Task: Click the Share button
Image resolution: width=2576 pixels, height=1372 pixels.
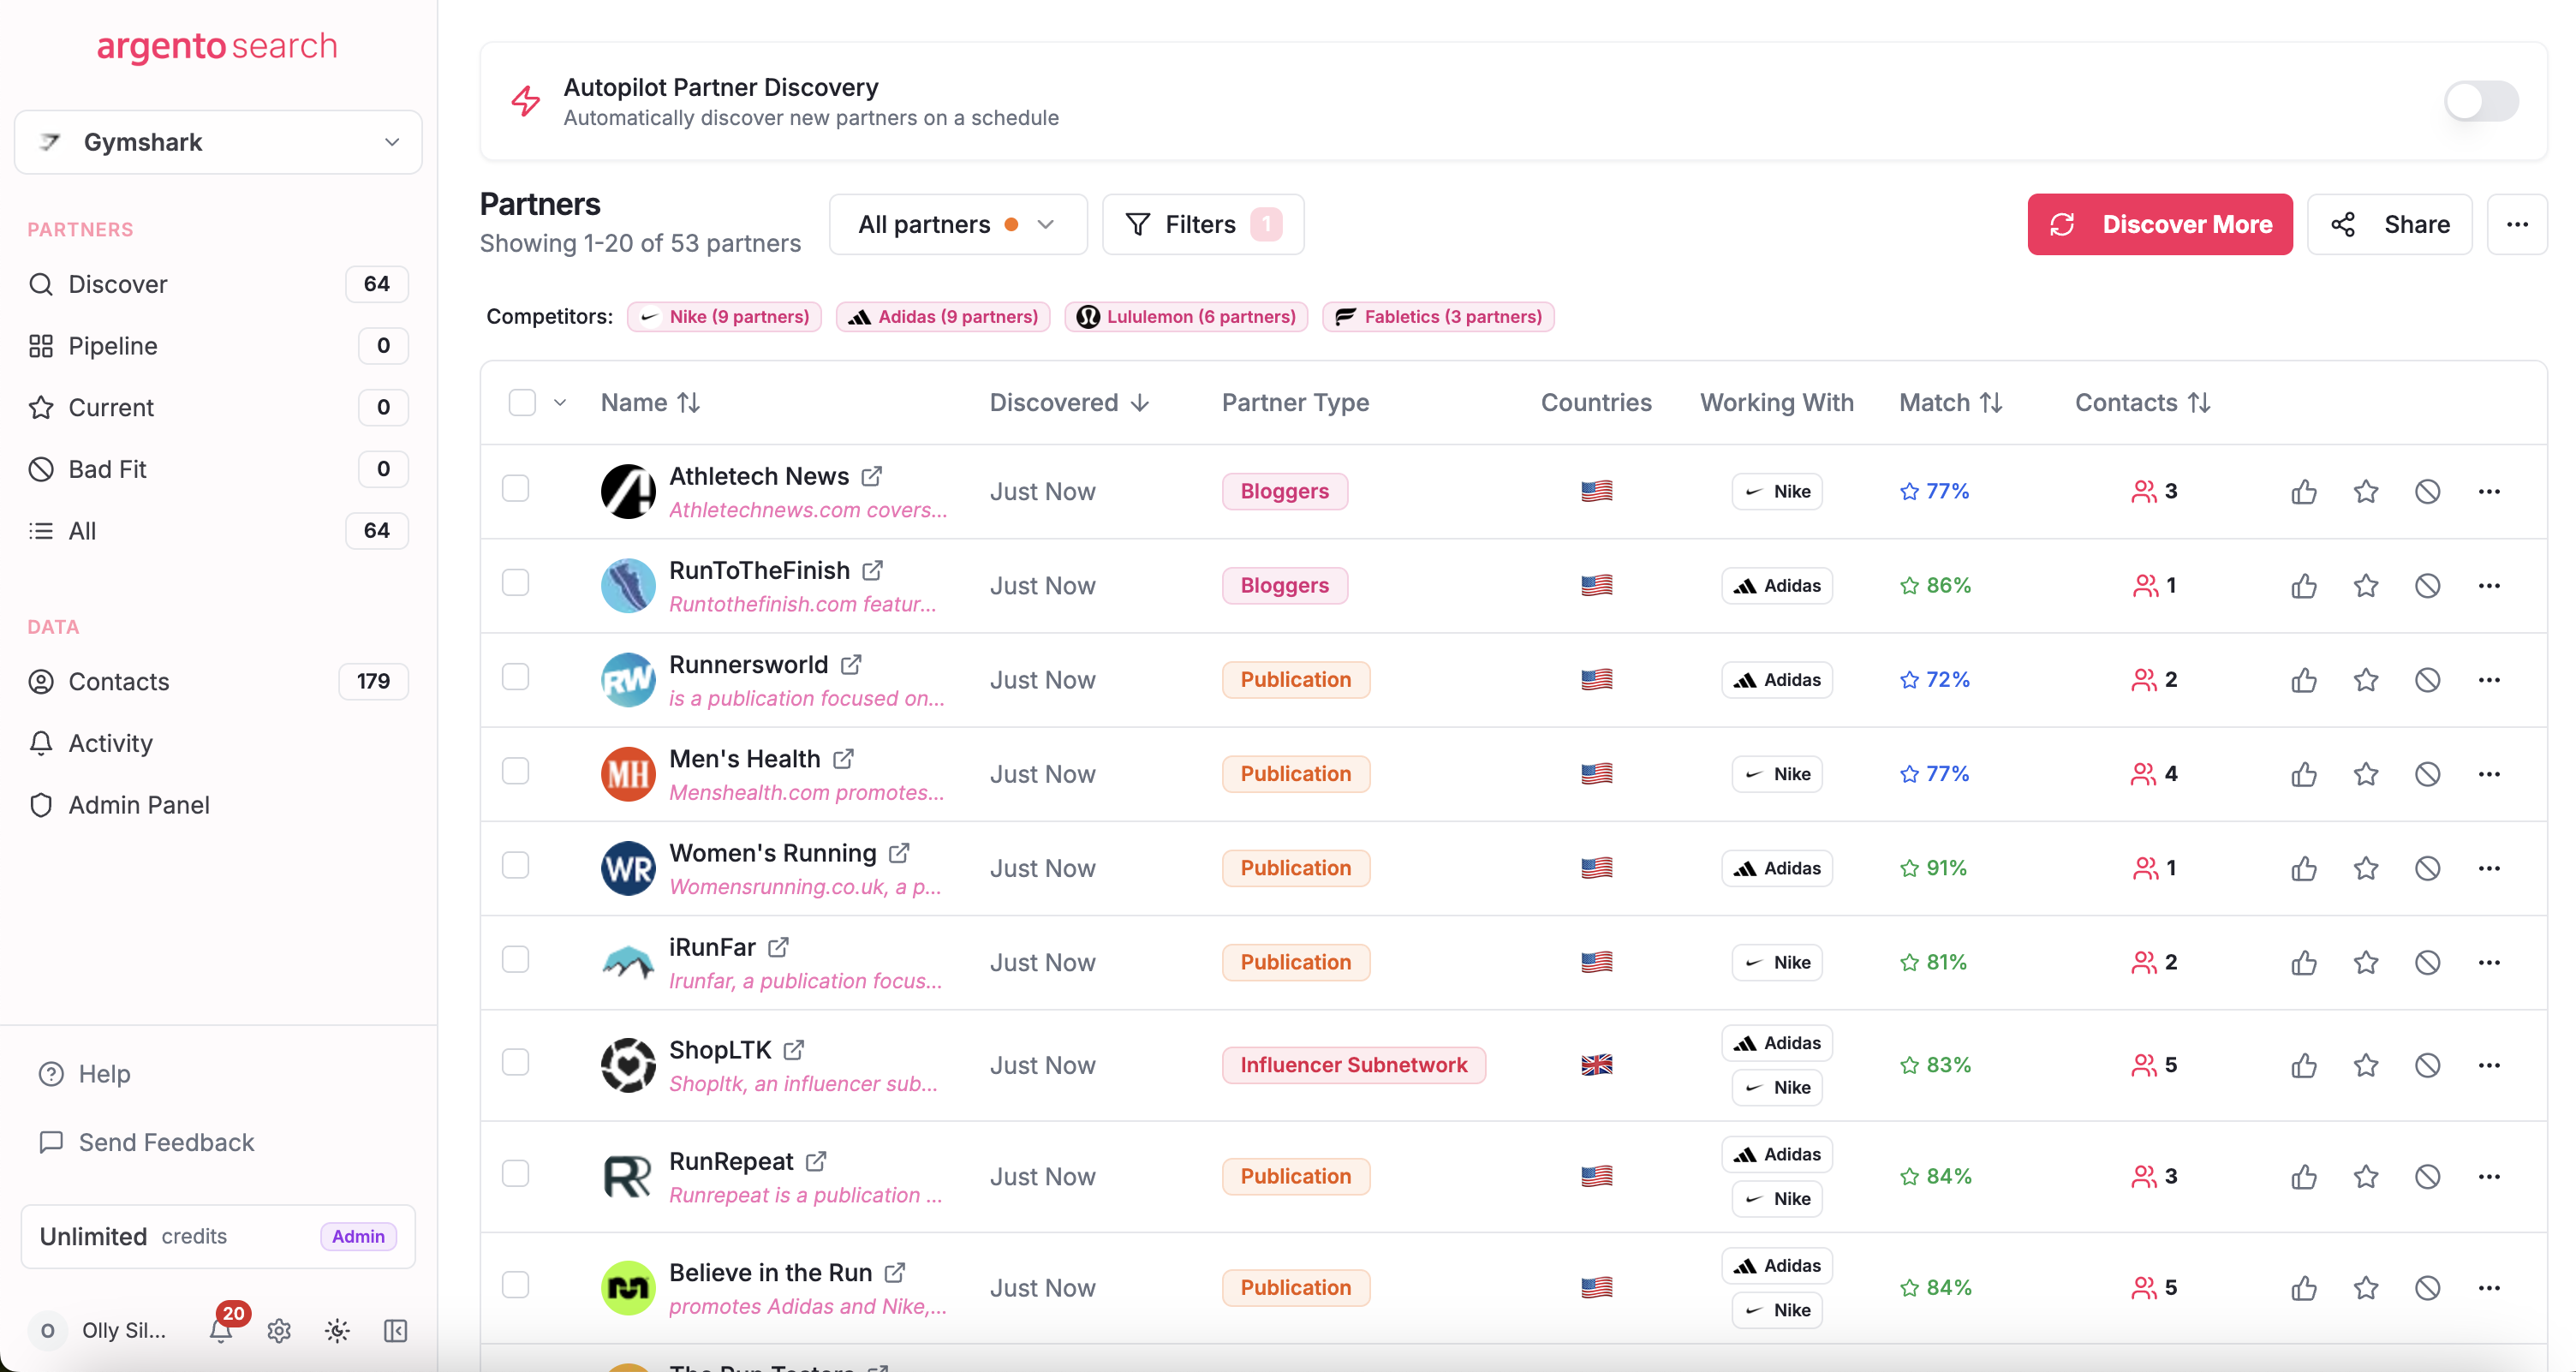Action: (2389, 224)
